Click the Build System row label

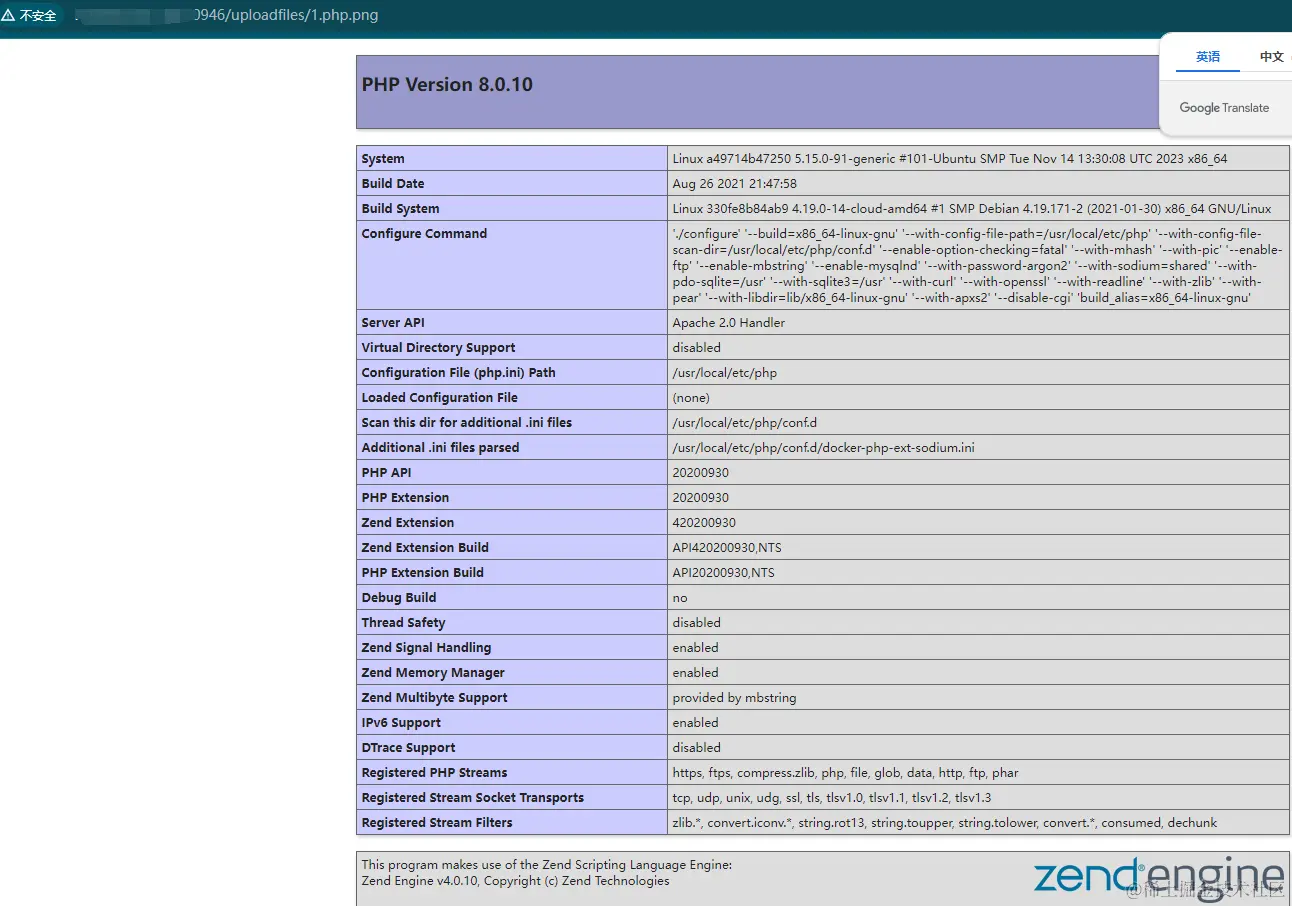click(x=401, y=209)
